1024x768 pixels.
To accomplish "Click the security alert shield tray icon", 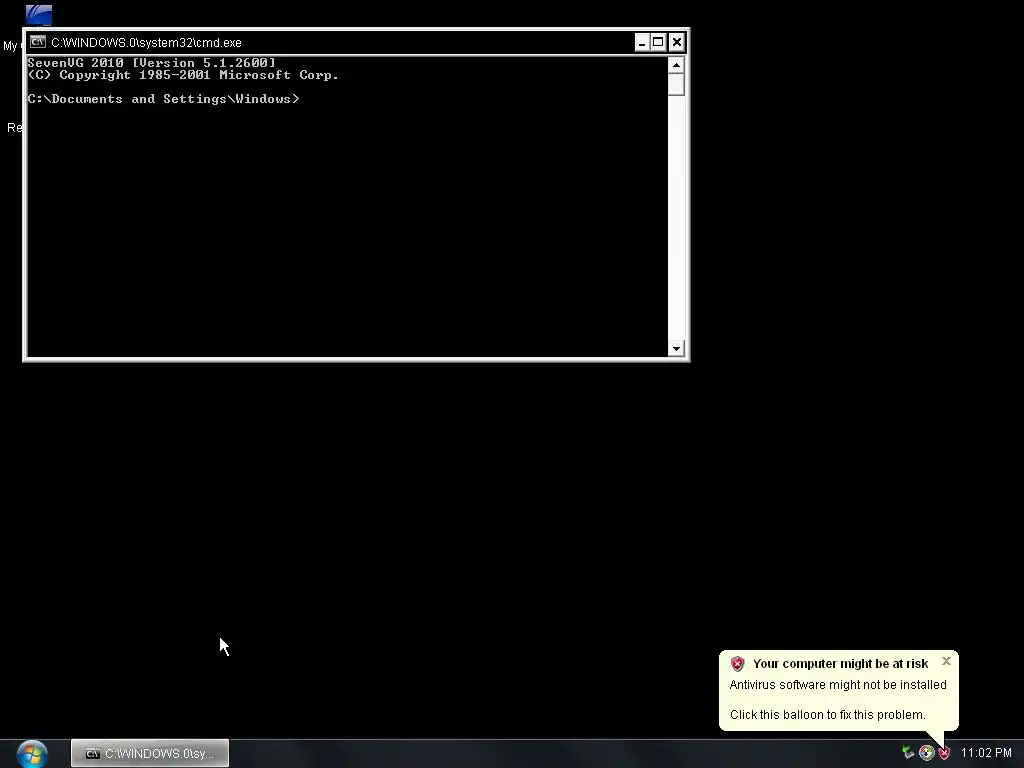I will pos(944,753).
